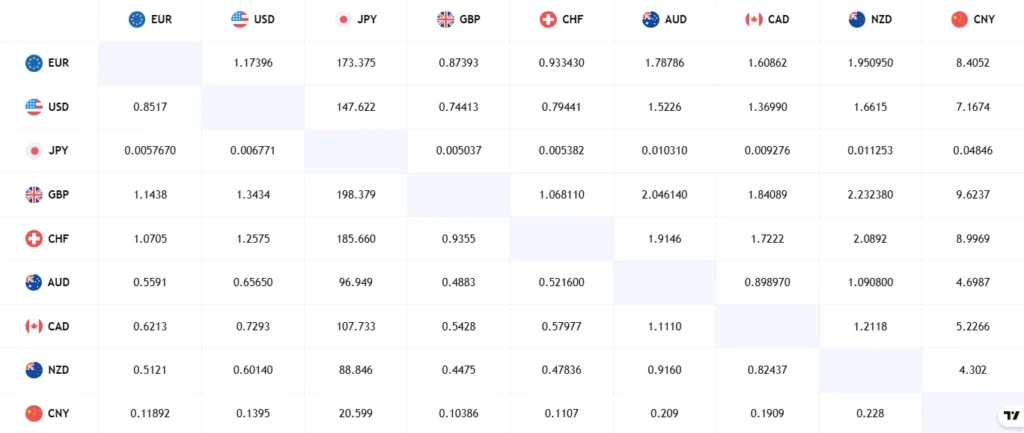Click the Euro flag icon in header row
1024x433 pixels.
pos(137,19)
